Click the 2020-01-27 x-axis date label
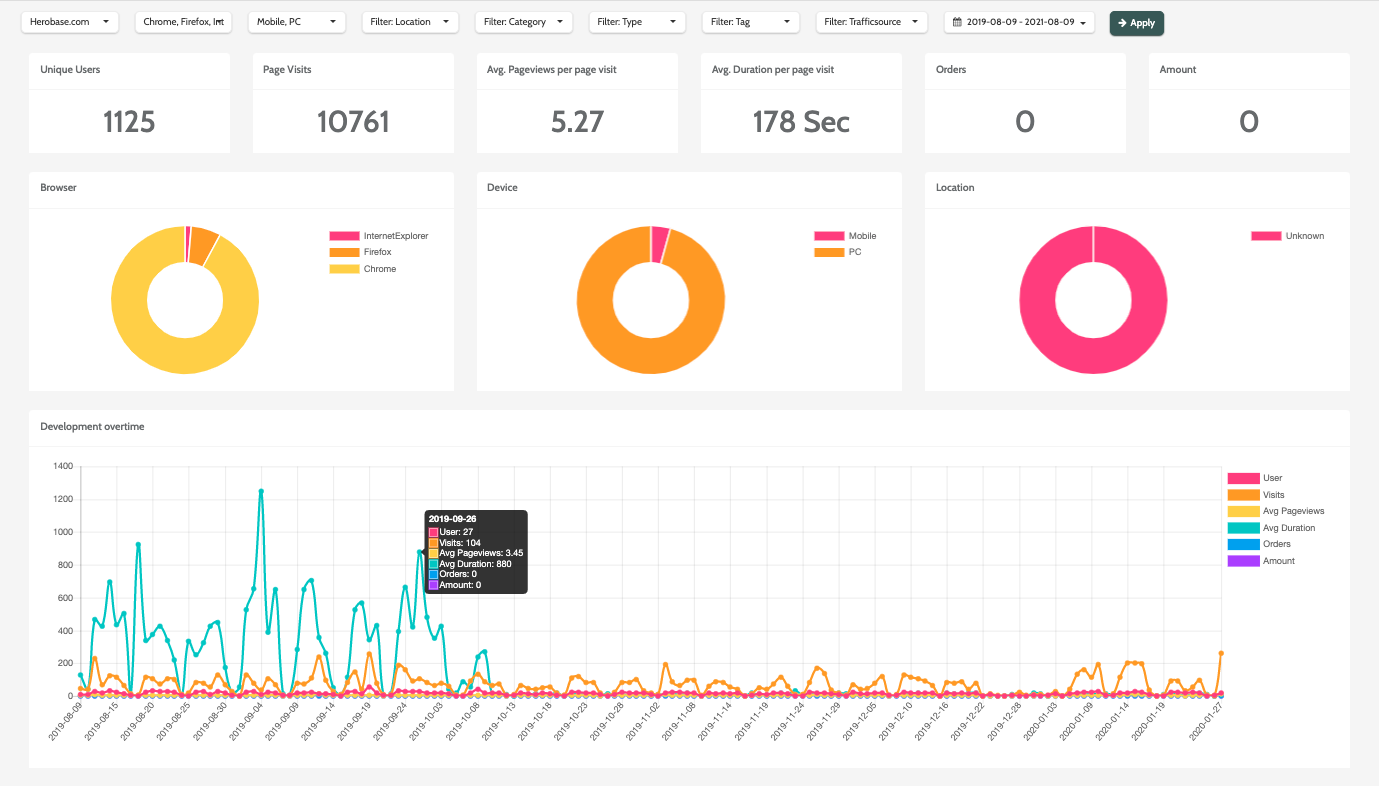Image resolution: width=1379 pixels, height=786 pixels. [1204, 720]
